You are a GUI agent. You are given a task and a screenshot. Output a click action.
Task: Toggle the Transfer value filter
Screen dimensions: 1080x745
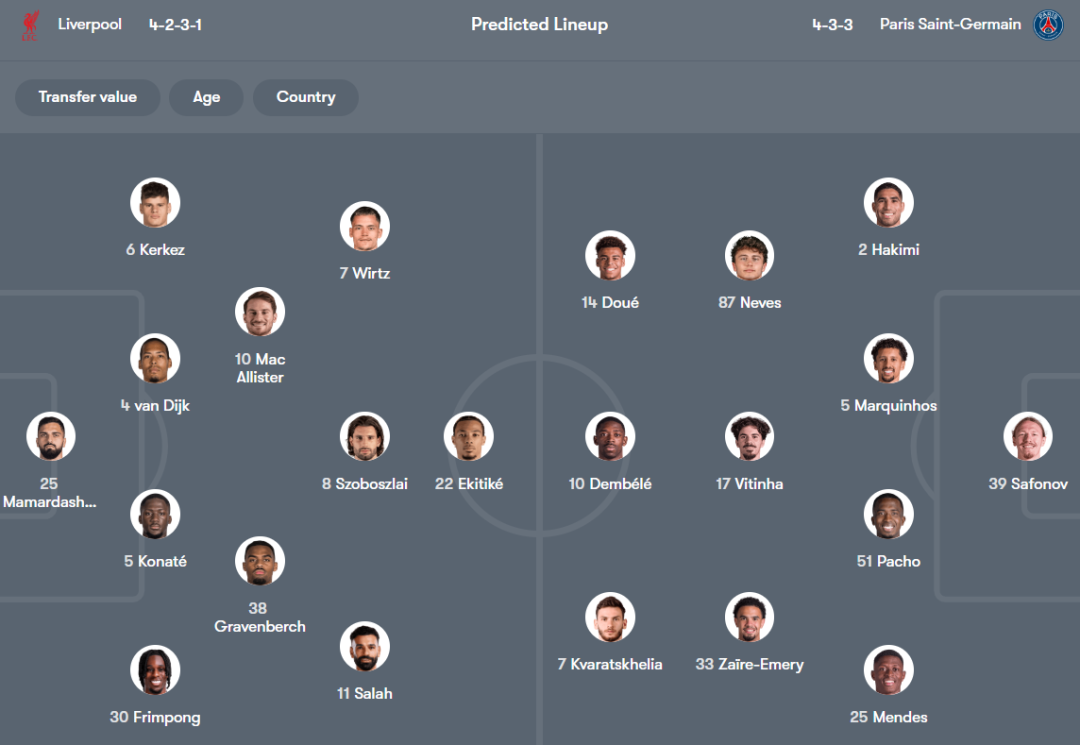[x=87, y=97]
